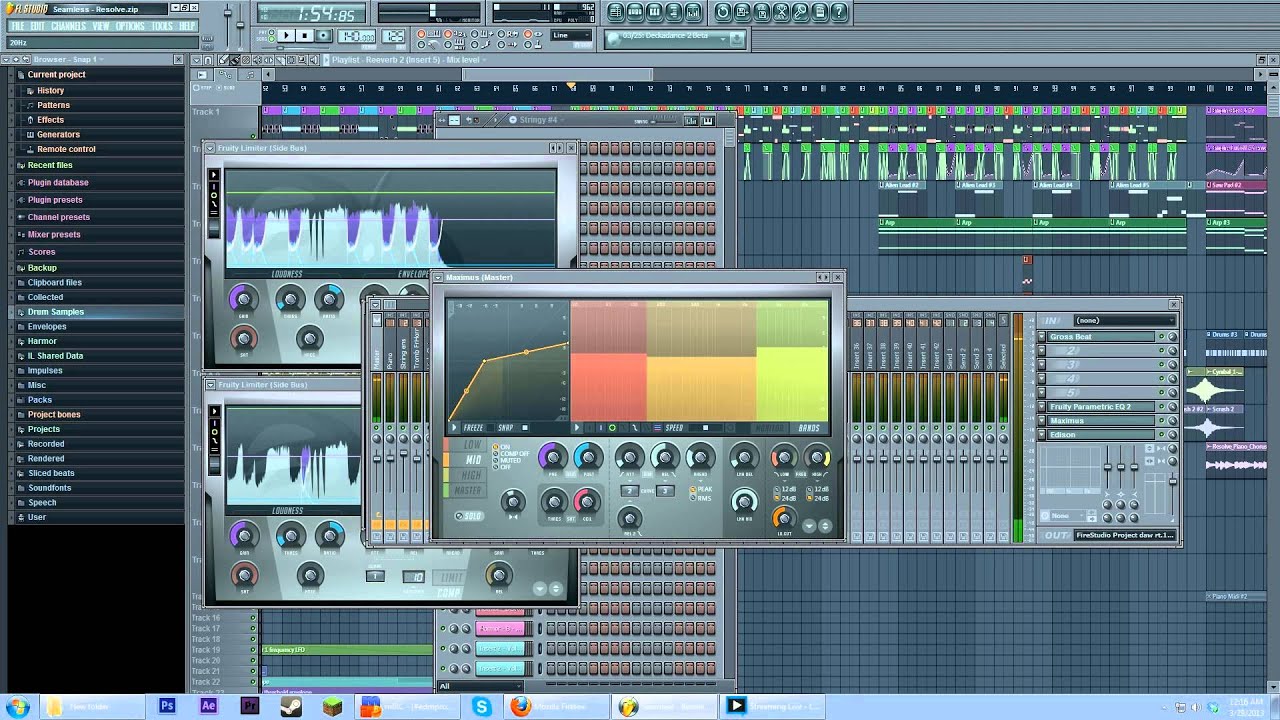Click the Maximus LMH DEL knob
The image size is (1280, 720).
click(x=745, y=457)
